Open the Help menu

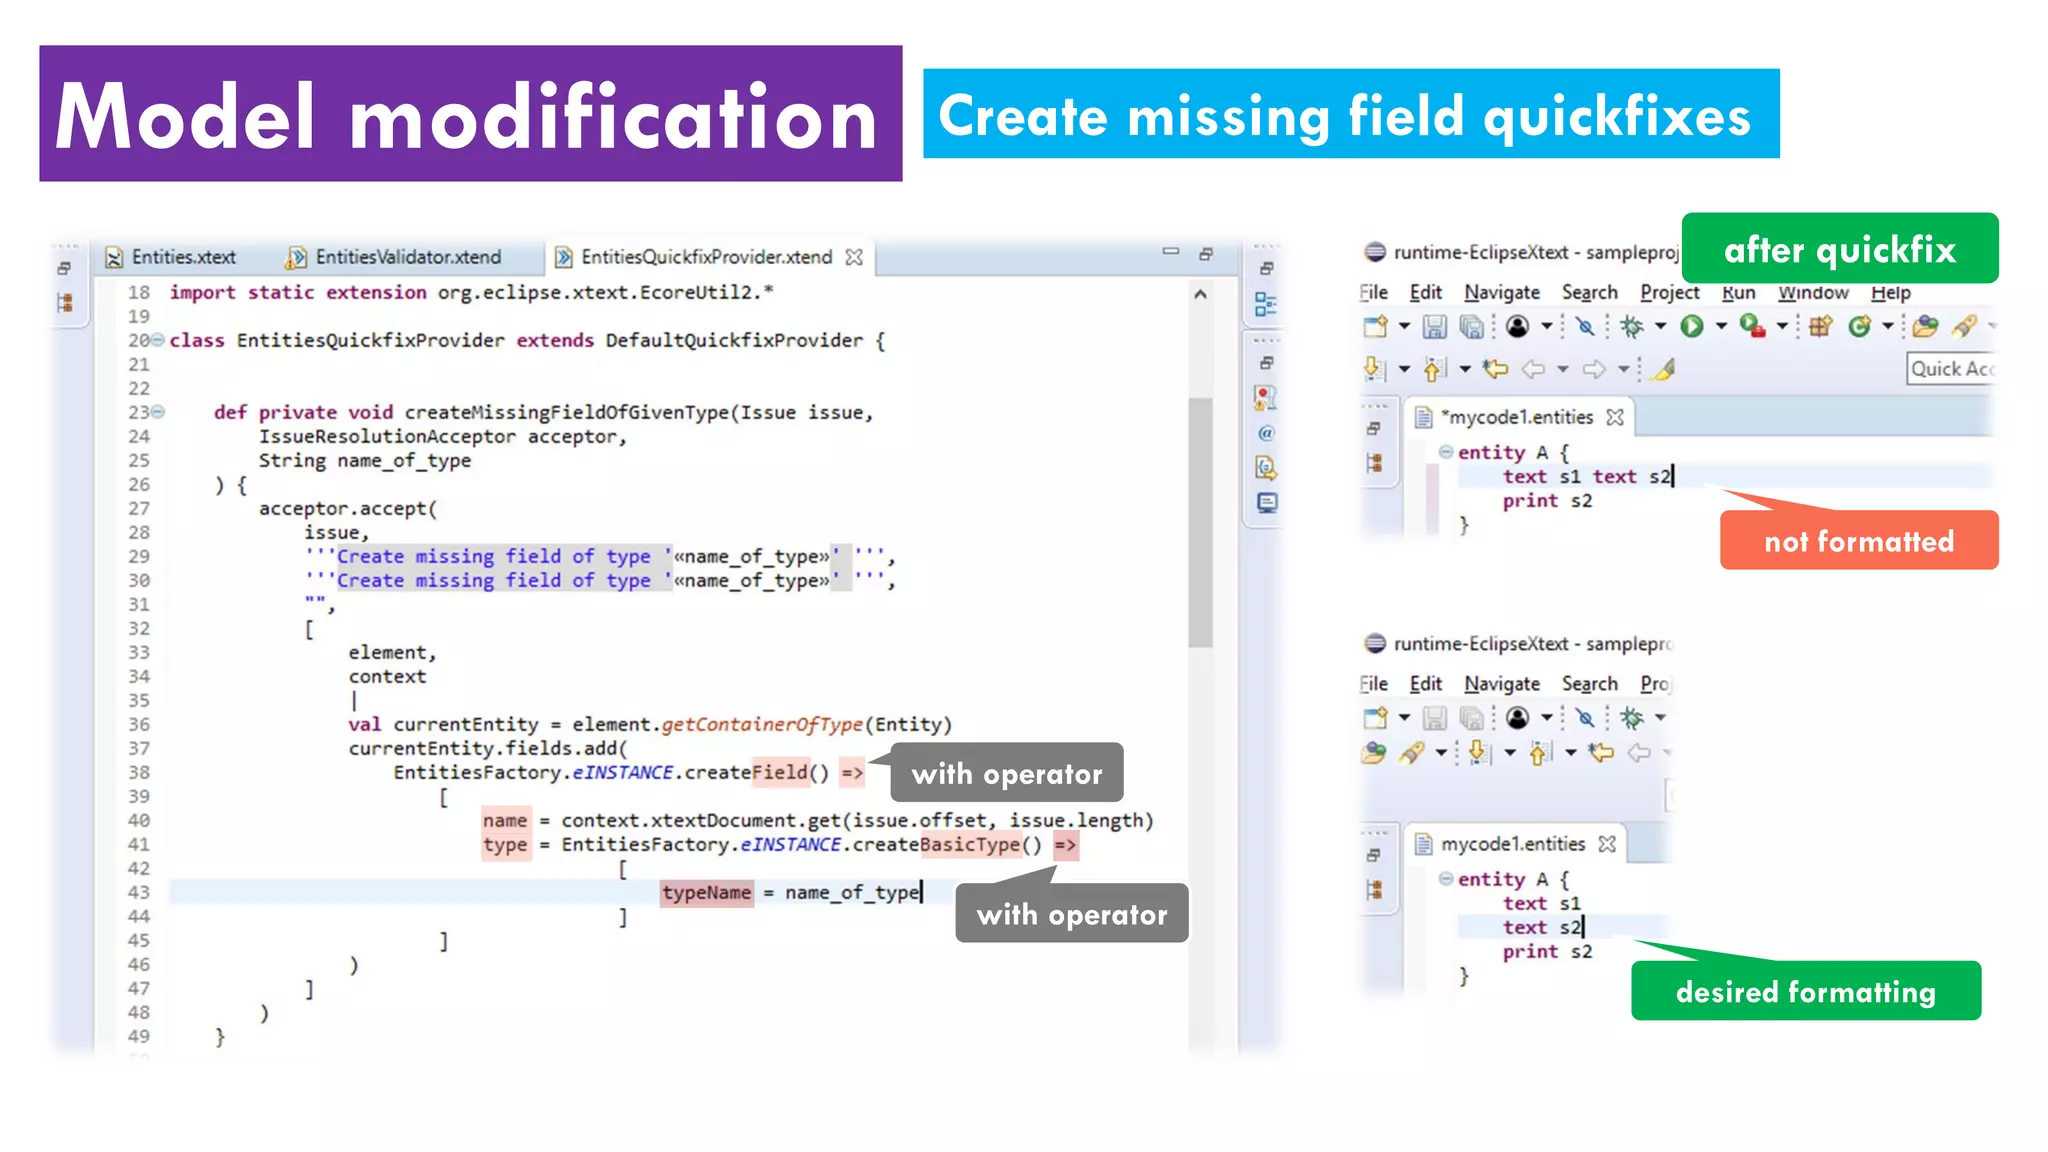1890,292
